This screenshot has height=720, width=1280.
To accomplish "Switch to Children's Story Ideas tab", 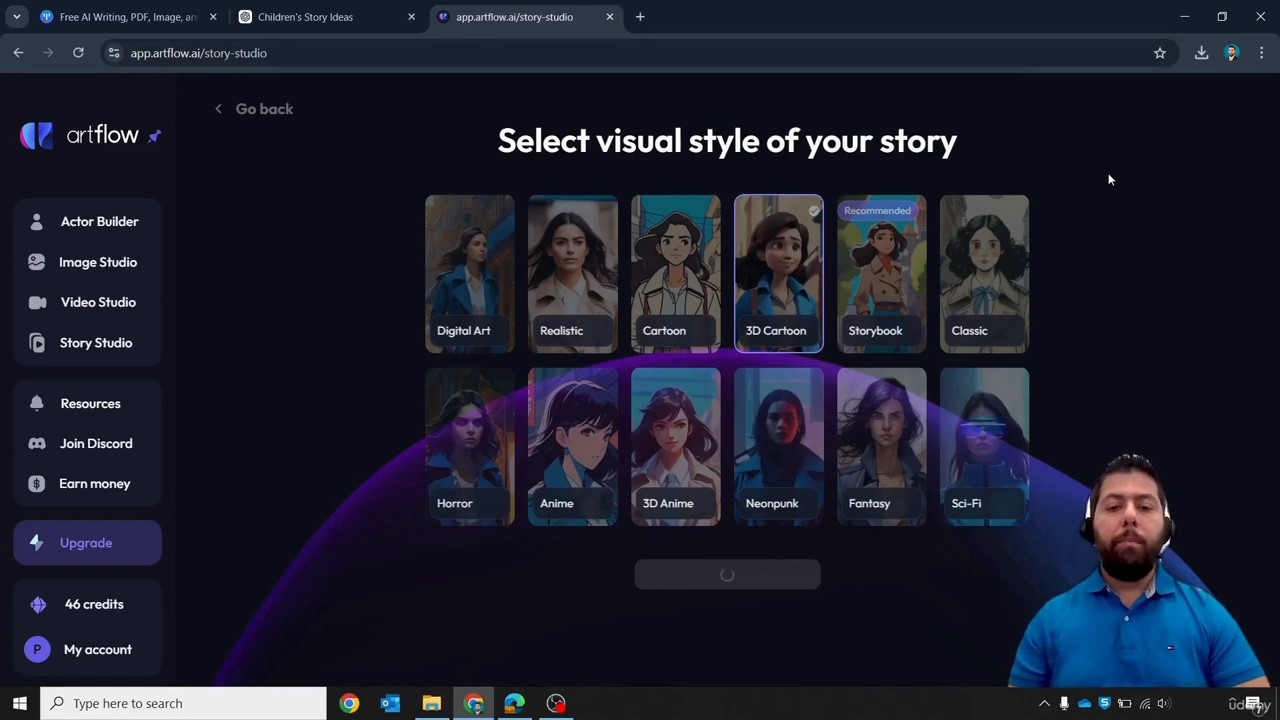I will tap(327, 17).
